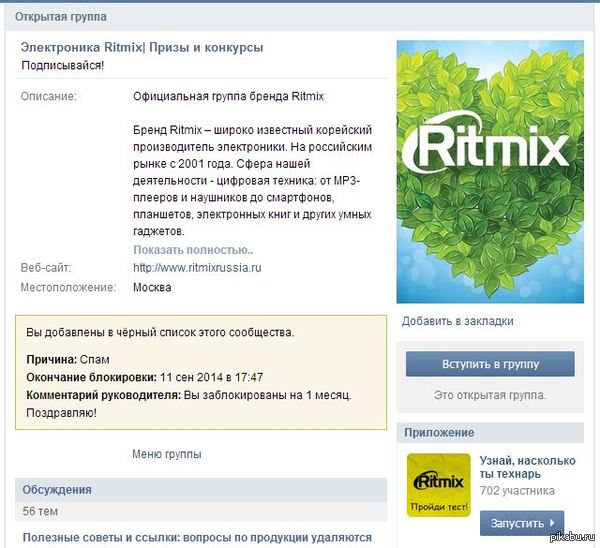
Task: Click the '702 участника' member count
Action: pos(517,491)
